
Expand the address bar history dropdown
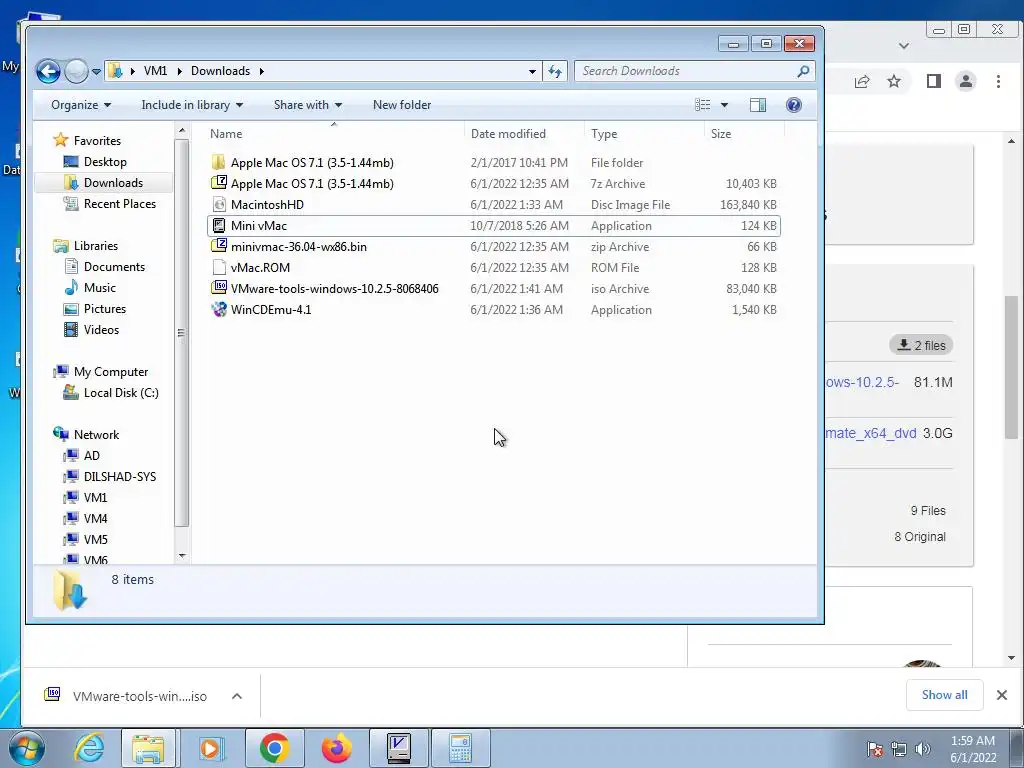pos(532,72)
